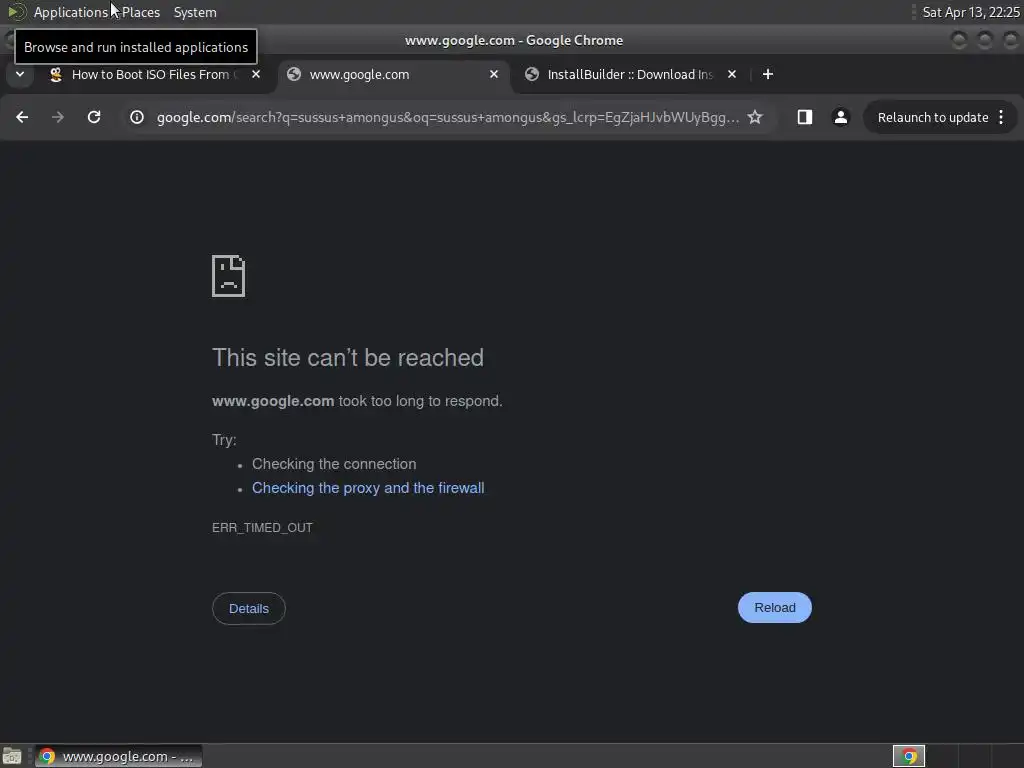View site information icon in address bar
This screenshot has width=1024, height=768.
(x=136, y=117)
